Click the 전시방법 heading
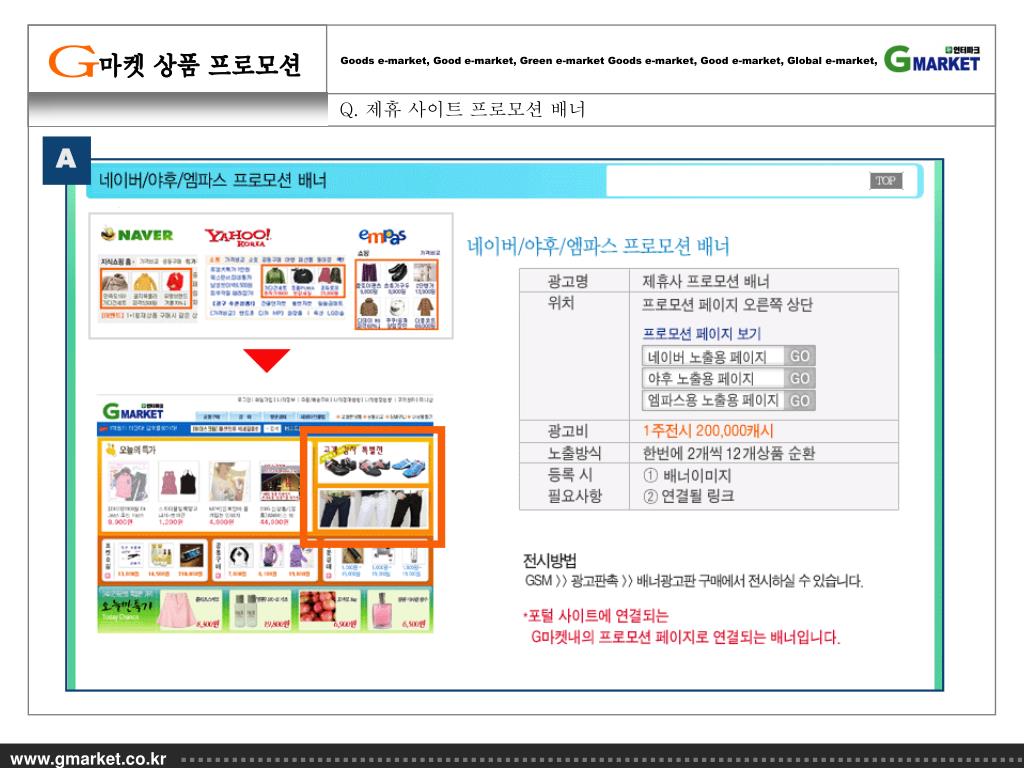The height and width of the screenshot is (768, 1024). click(550, 561)
